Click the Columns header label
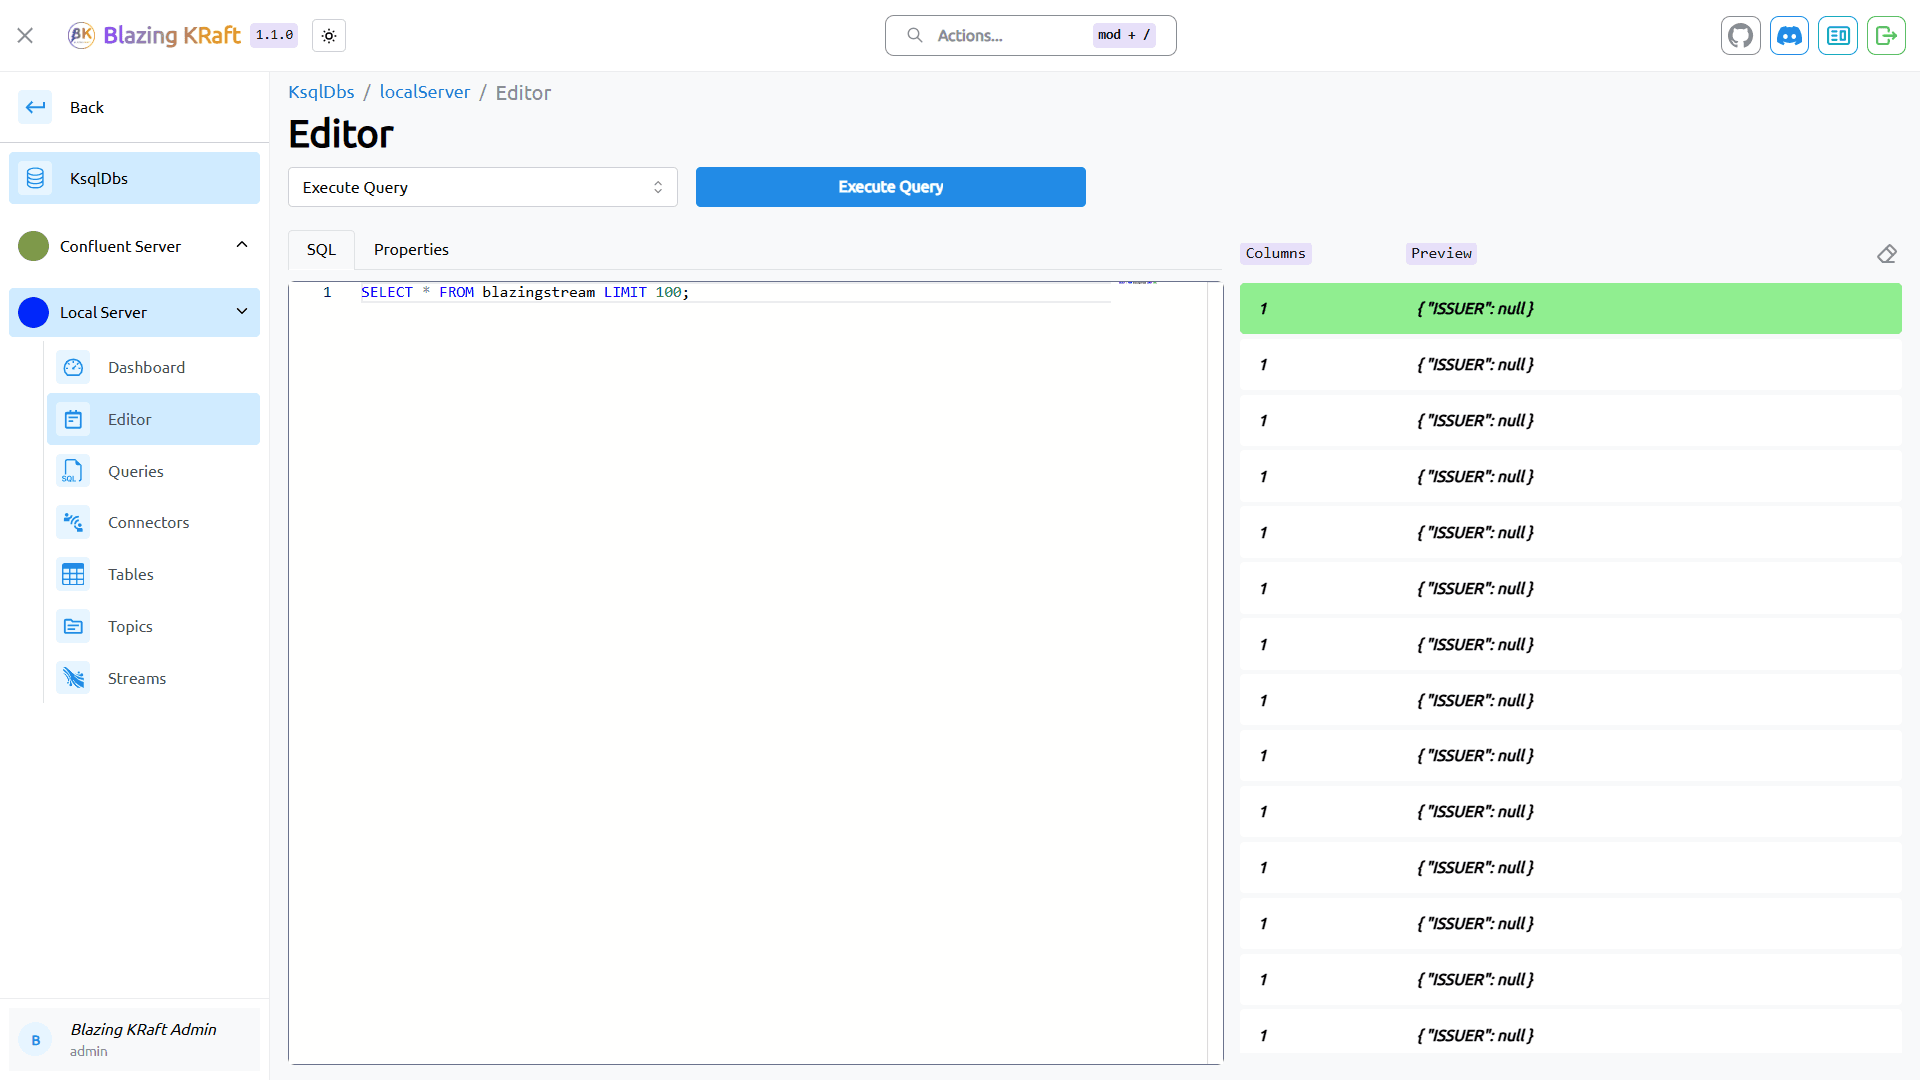Screen dimensions: 1920x1080 1275,253
